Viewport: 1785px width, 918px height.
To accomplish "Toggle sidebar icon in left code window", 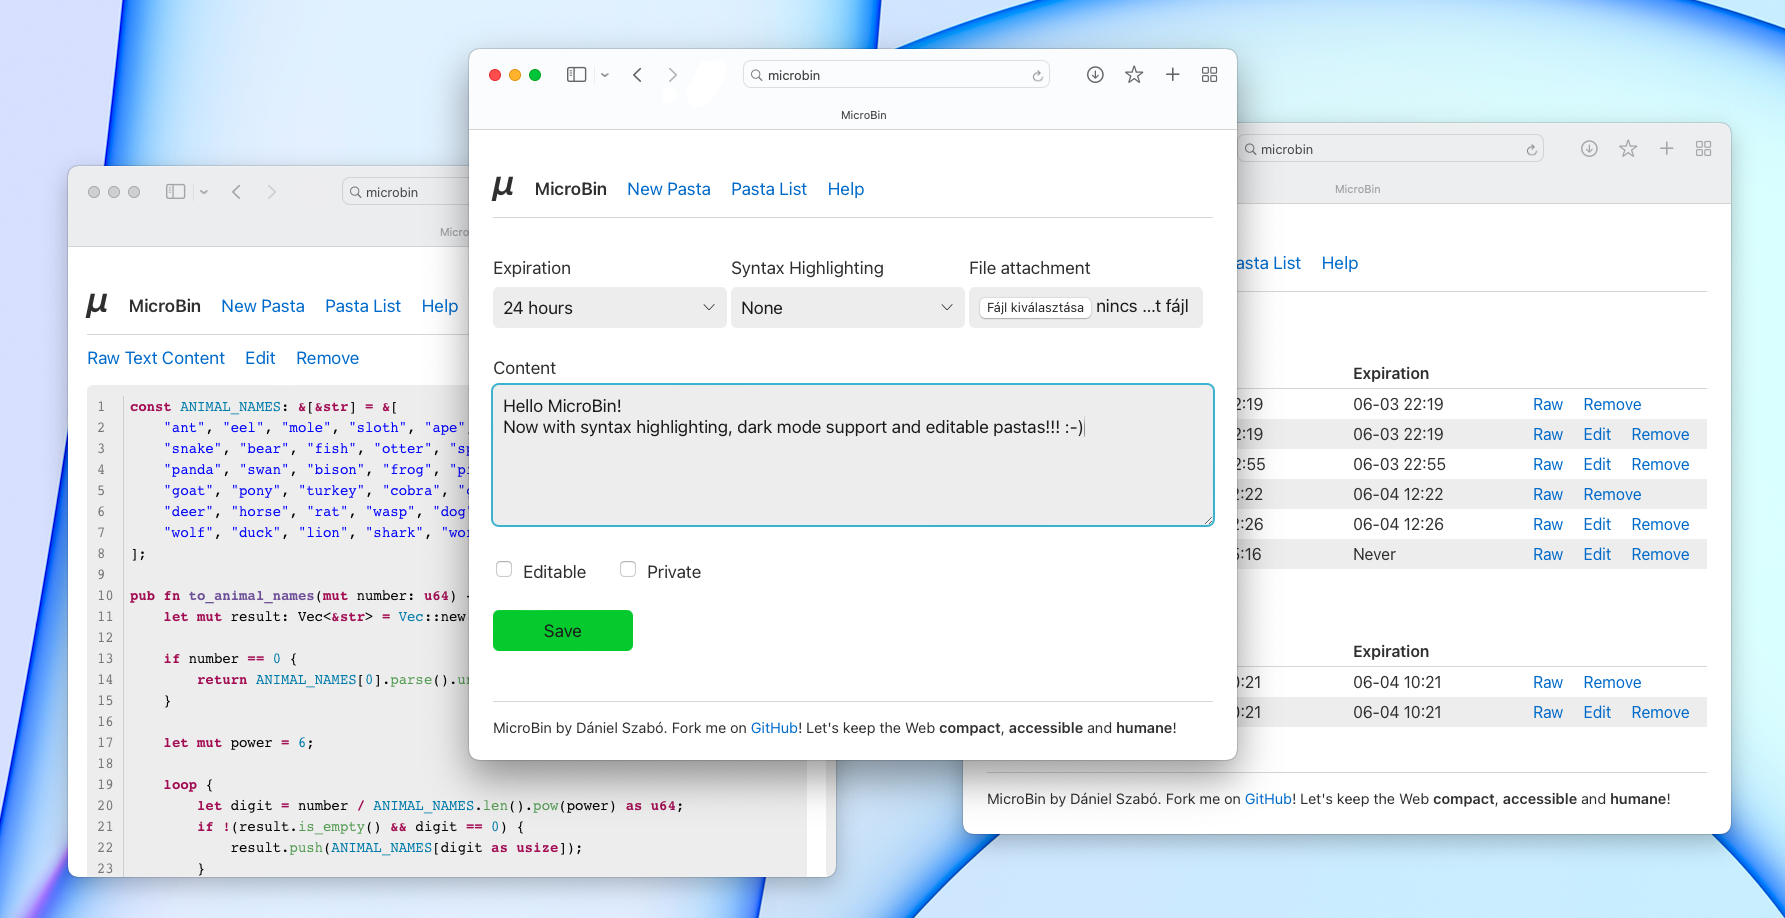I will pos(175,191).
